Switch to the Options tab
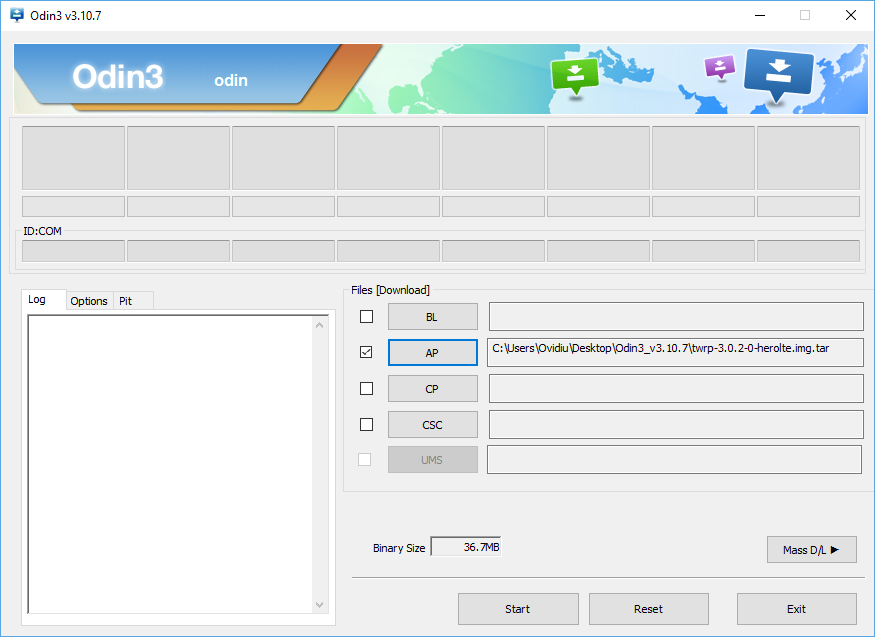The height and width of the screenshot is (637, 875). coord(89,301)
